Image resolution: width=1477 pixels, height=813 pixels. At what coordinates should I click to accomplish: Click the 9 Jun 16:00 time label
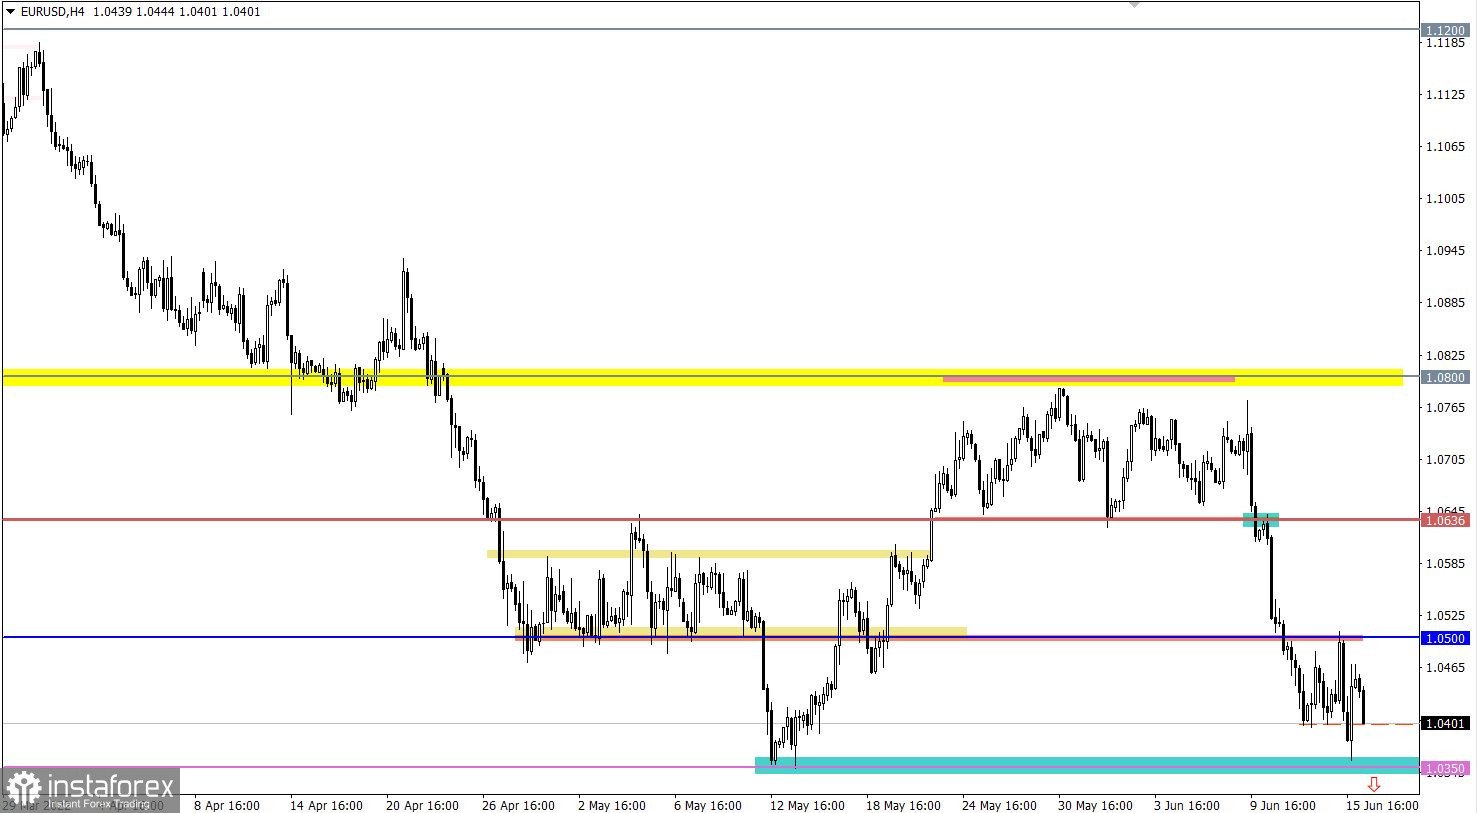click(1282, 805)
